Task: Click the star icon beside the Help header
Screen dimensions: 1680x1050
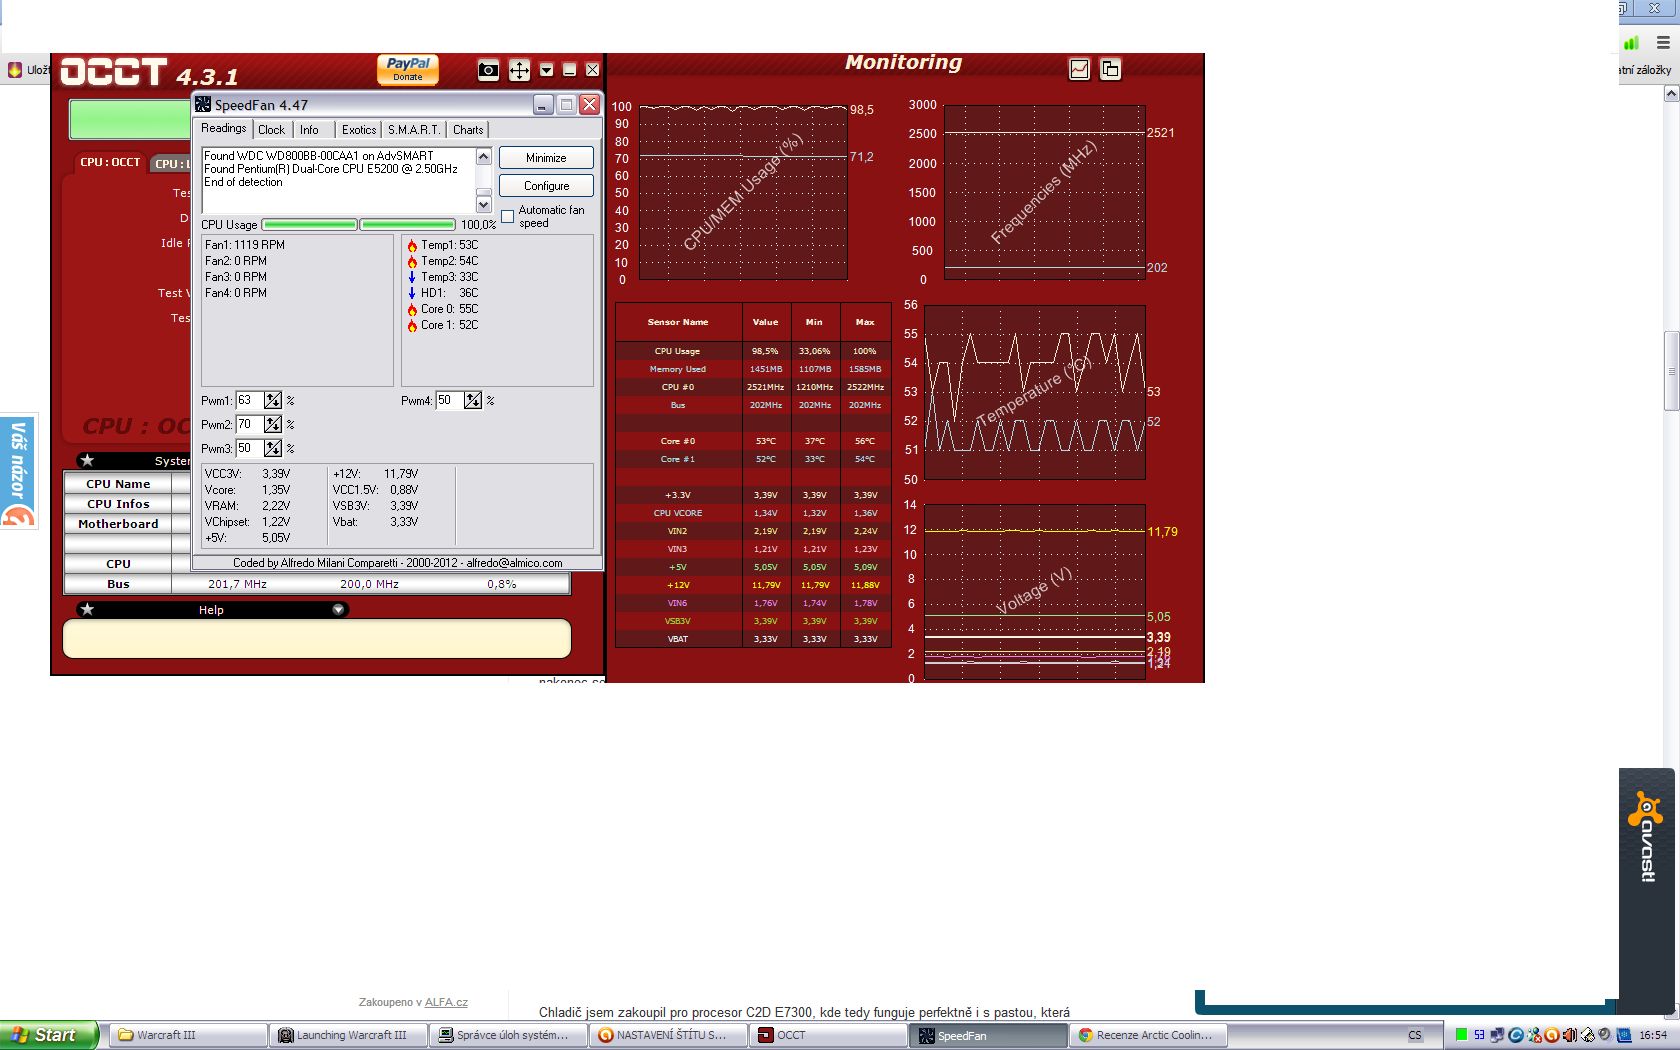Action: [87, 609]
